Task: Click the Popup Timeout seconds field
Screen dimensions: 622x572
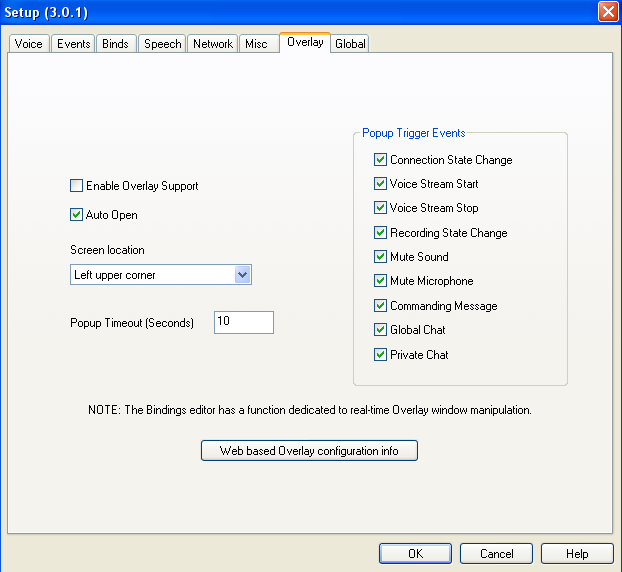Action: pos(244,322)
